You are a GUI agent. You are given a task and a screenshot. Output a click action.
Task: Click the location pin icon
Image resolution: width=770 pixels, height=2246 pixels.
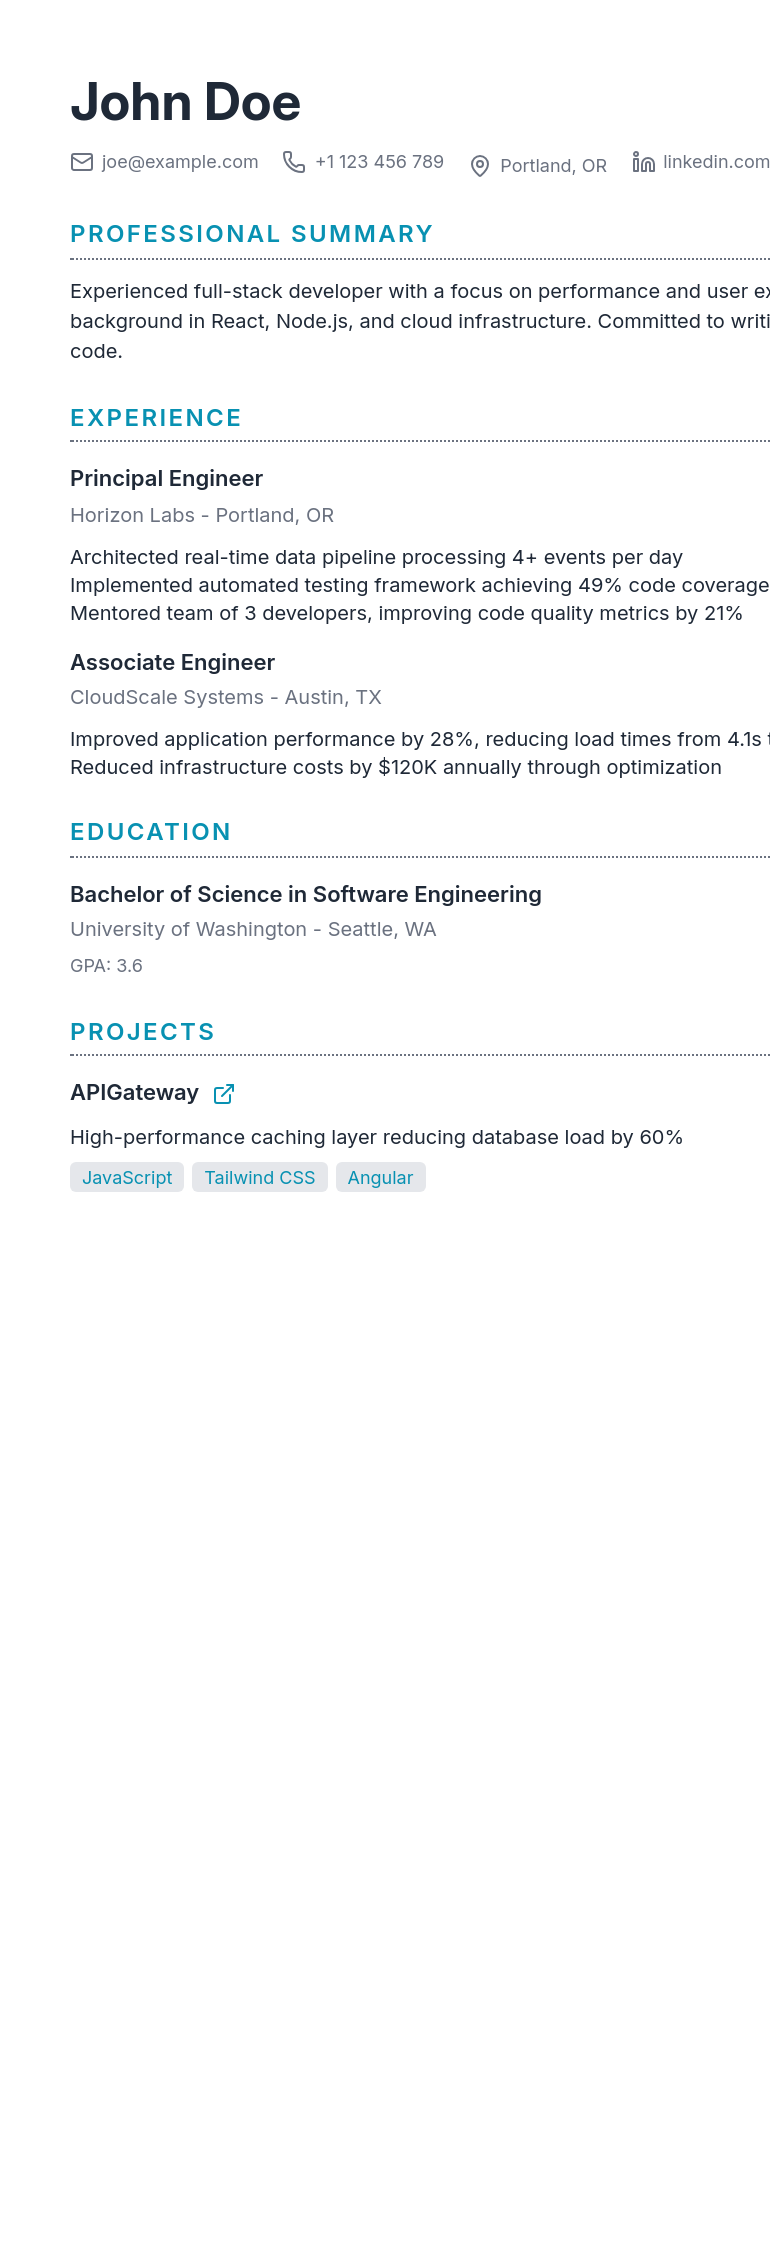[480, 166]
